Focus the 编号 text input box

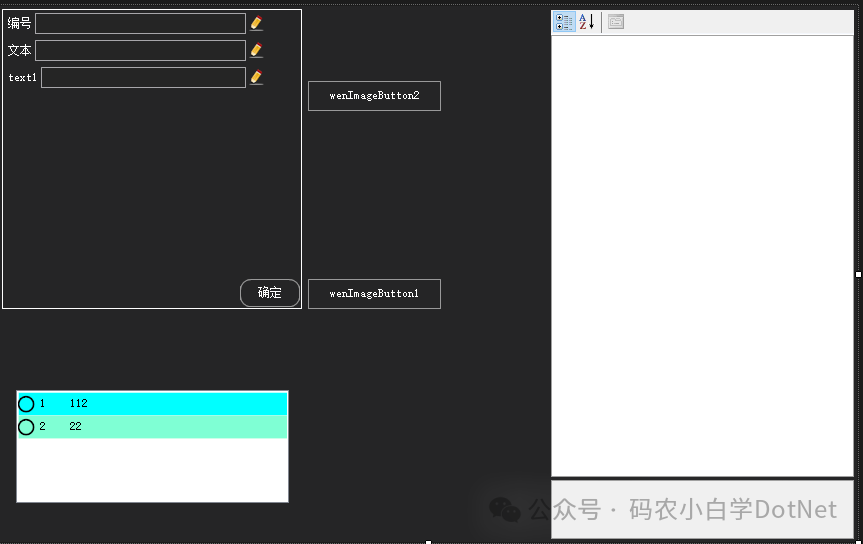point(140,23)
